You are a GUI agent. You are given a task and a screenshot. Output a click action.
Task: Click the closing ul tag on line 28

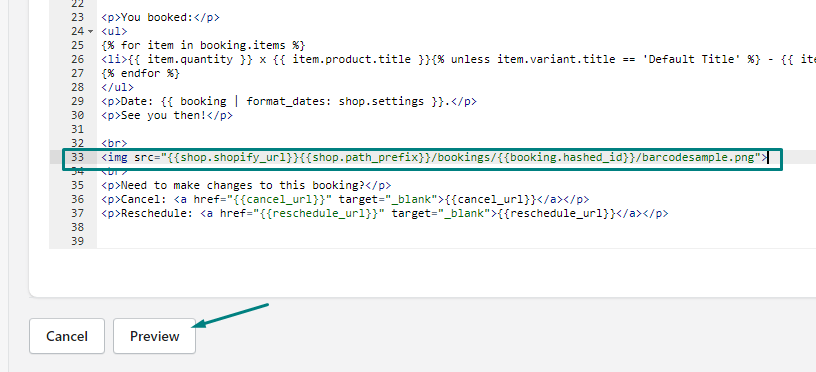[118, 87]
